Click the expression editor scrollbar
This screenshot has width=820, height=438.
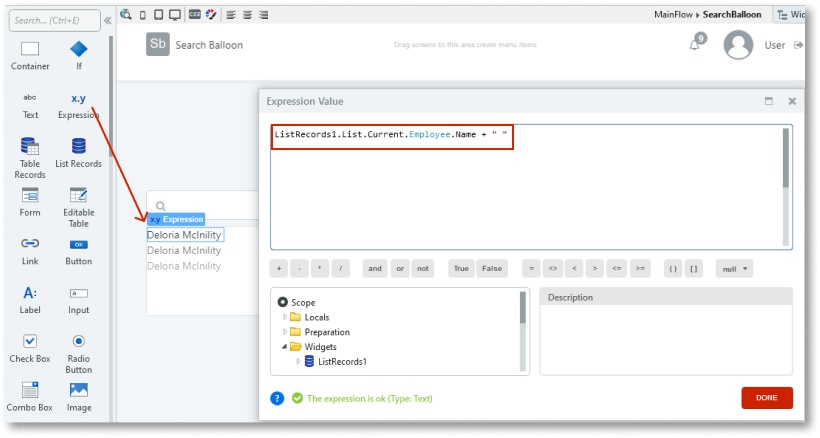coord(786,160)
